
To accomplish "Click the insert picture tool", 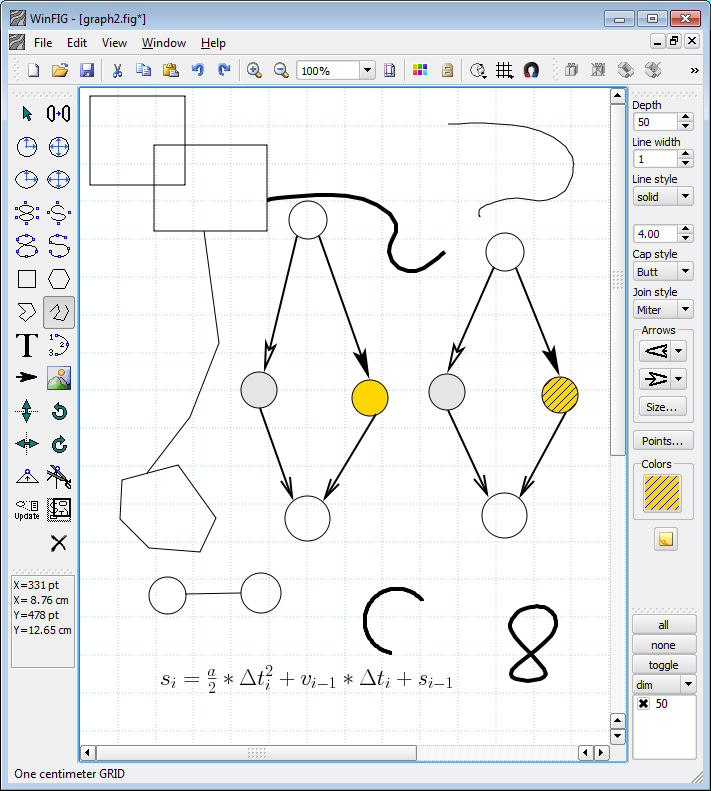I will [59, 378].
